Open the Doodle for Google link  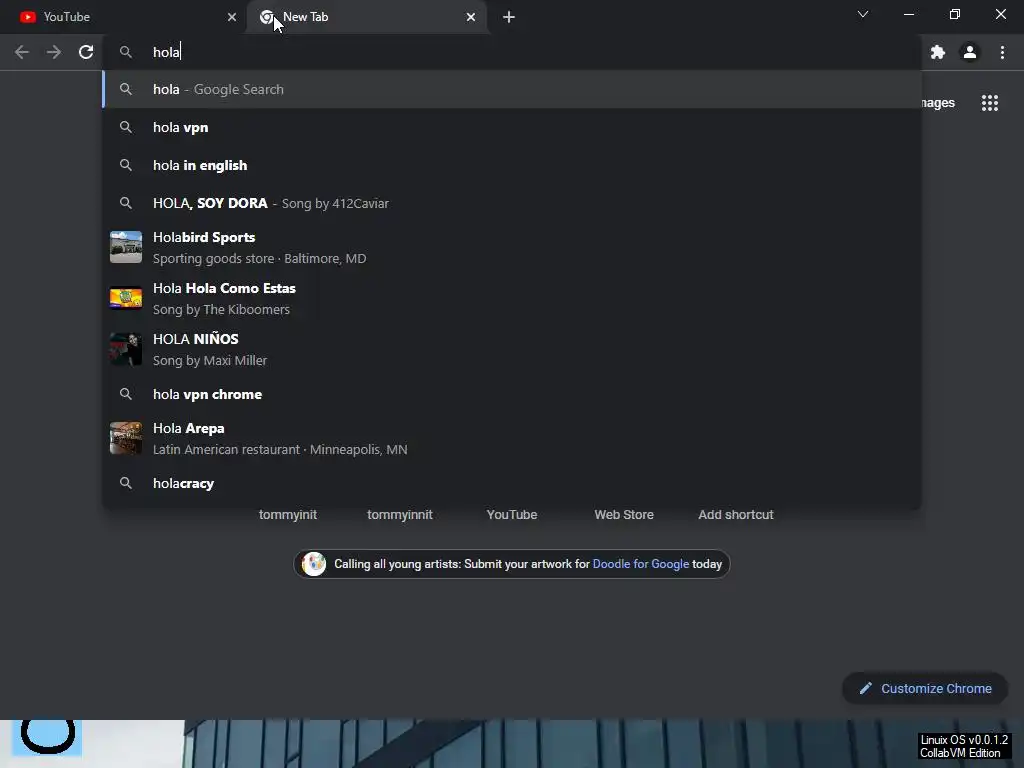641,564
